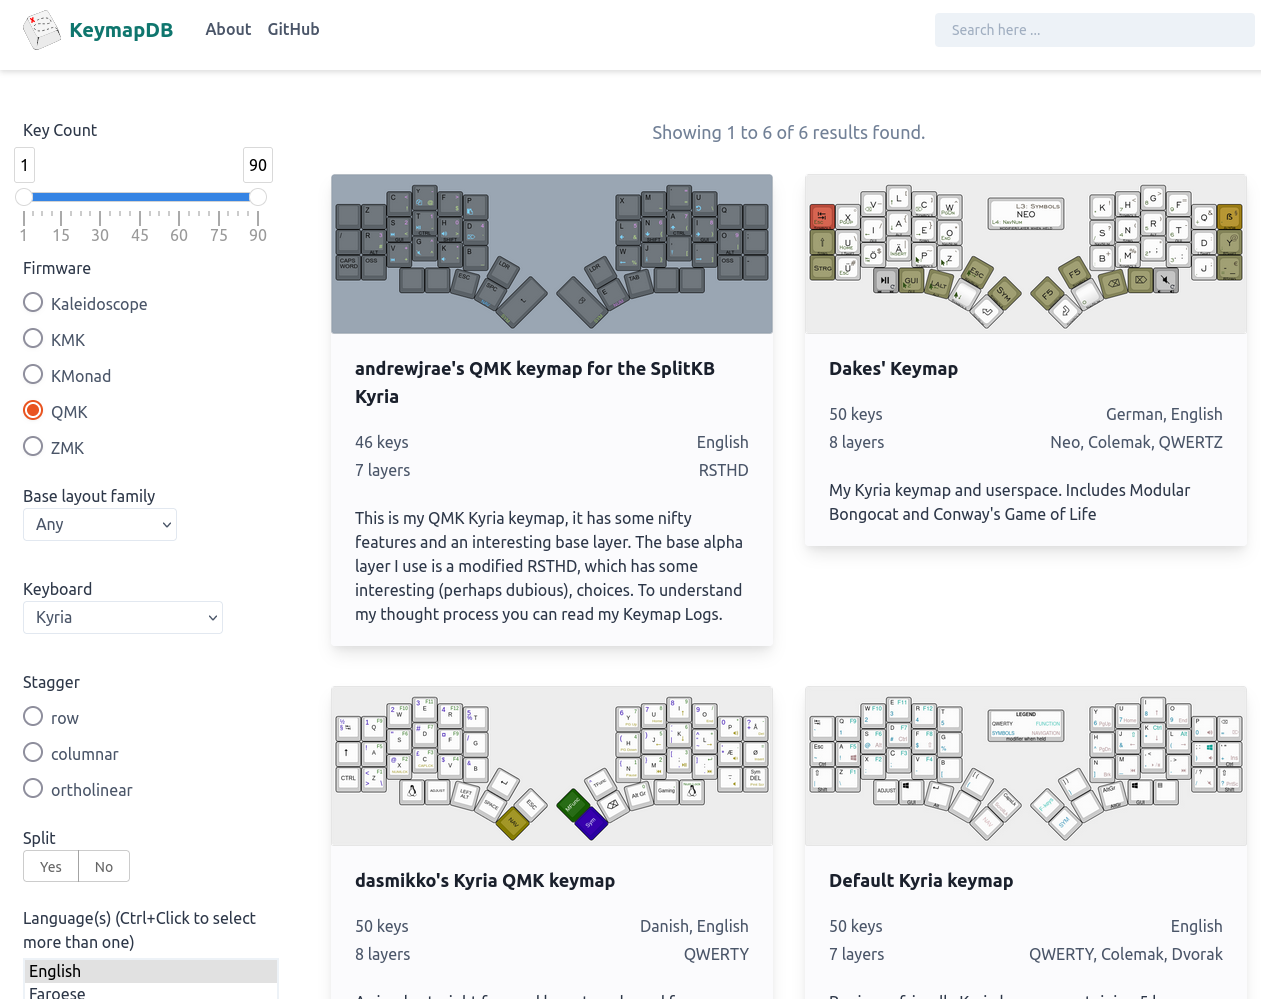This screenshot has width=1261, height=999.
Task: Select the KMonad firmware option
Action: point(33,375)
